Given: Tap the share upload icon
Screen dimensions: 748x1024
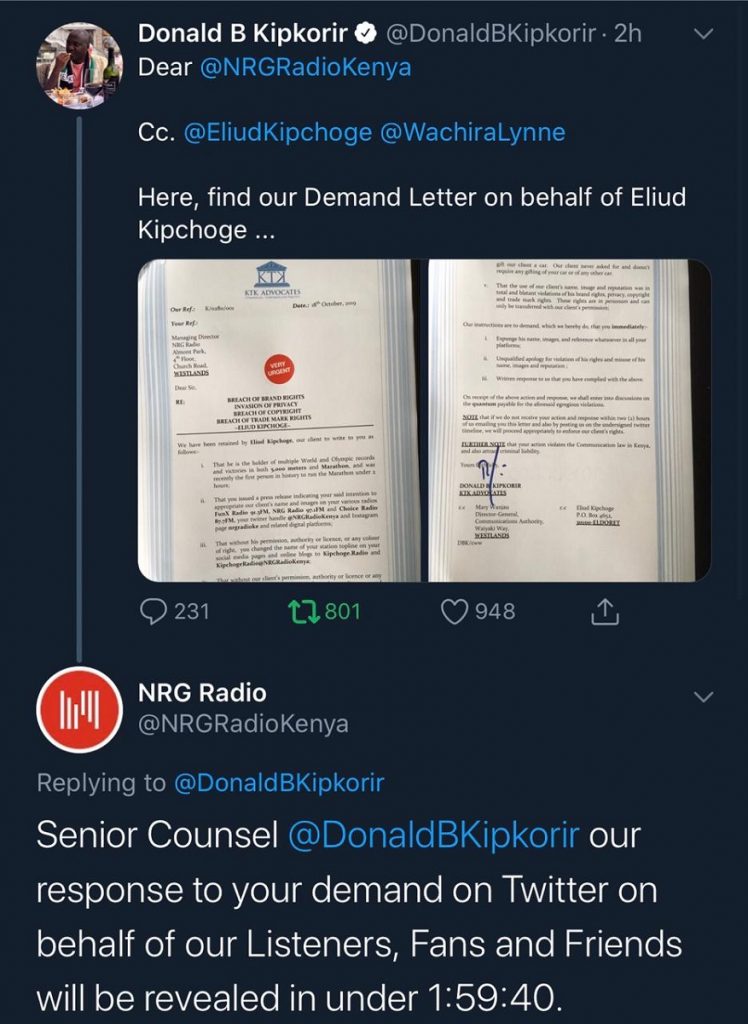Looking at the screenshot, I should pos(606,610).
